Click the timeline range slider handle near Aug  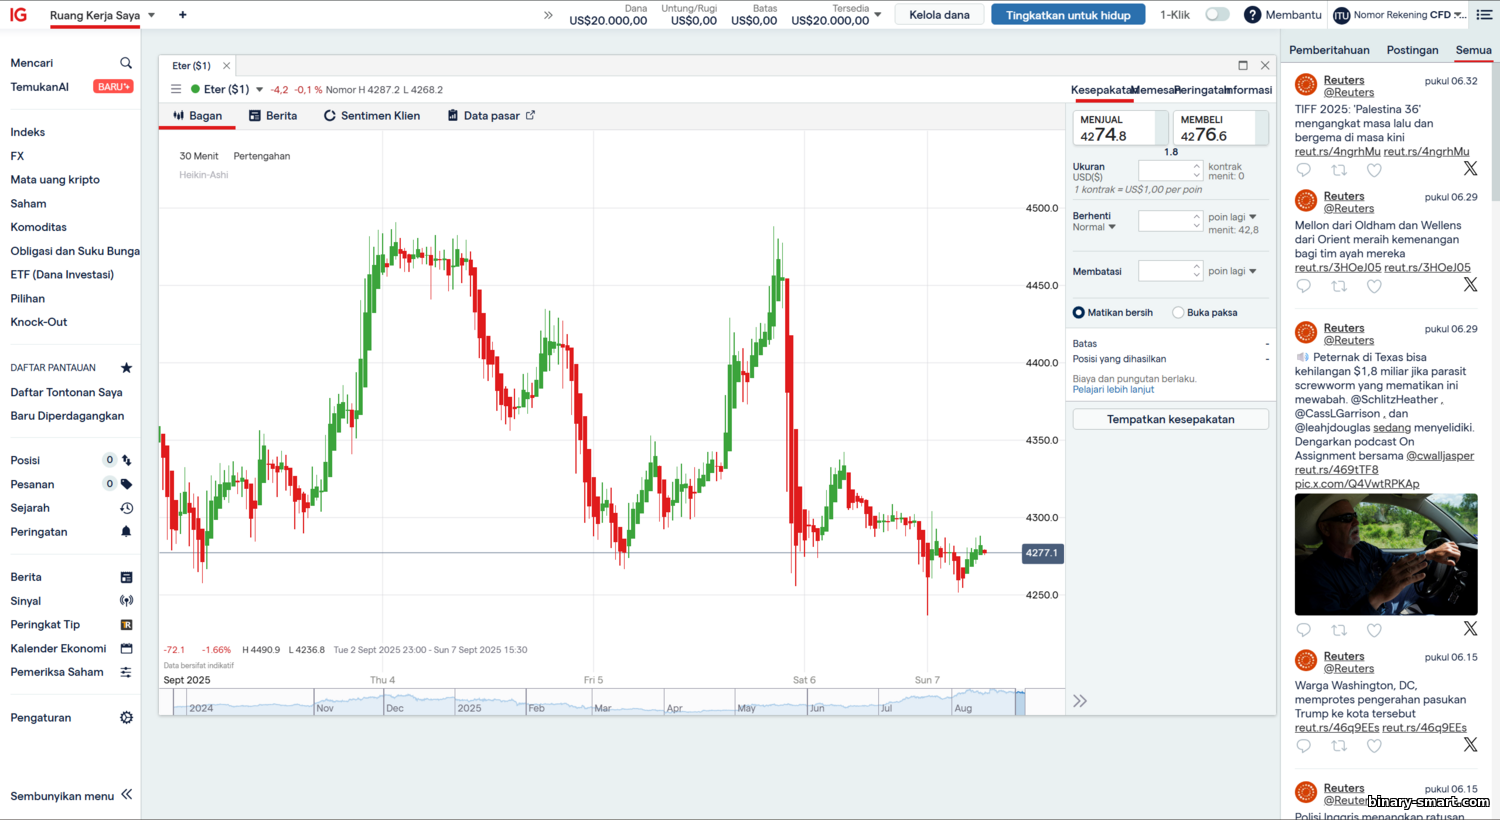point(1020,703)
